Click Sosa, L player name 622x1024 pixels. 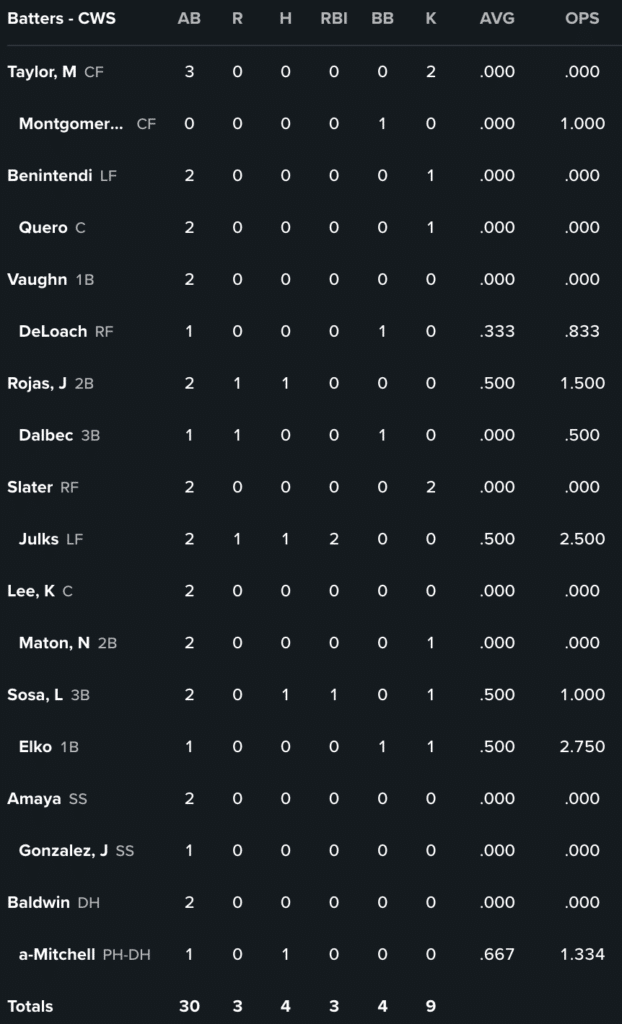click(x=35, y=695)
